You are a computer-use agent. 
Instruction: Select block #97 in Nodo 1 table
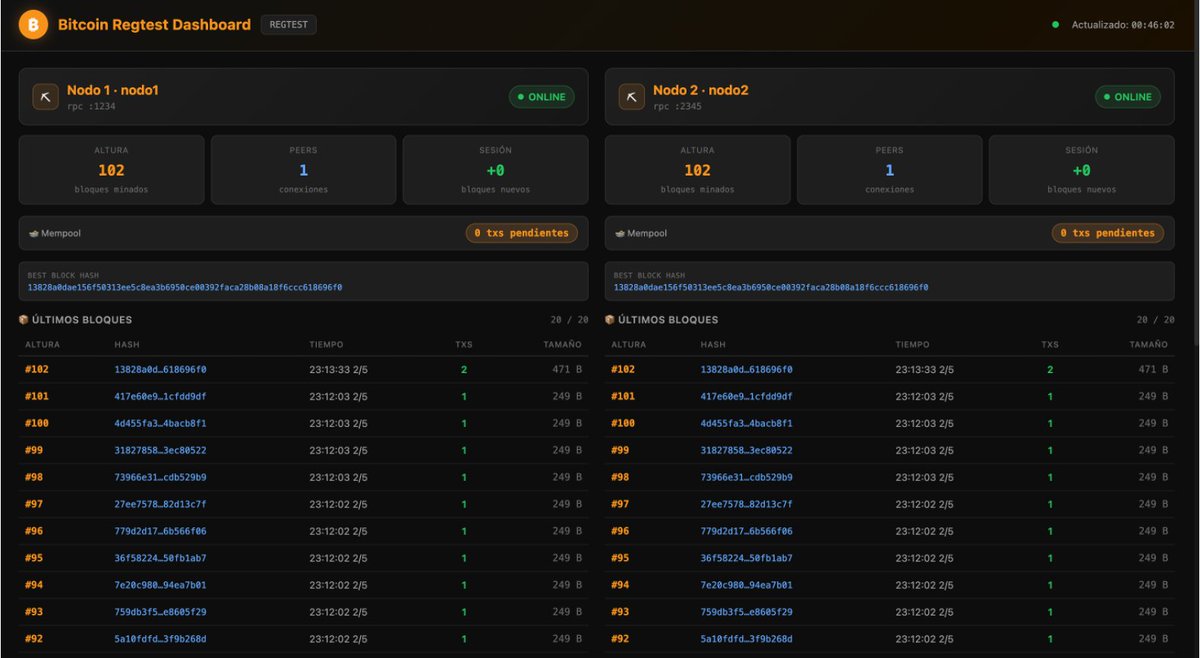click(x=34, y=504)
